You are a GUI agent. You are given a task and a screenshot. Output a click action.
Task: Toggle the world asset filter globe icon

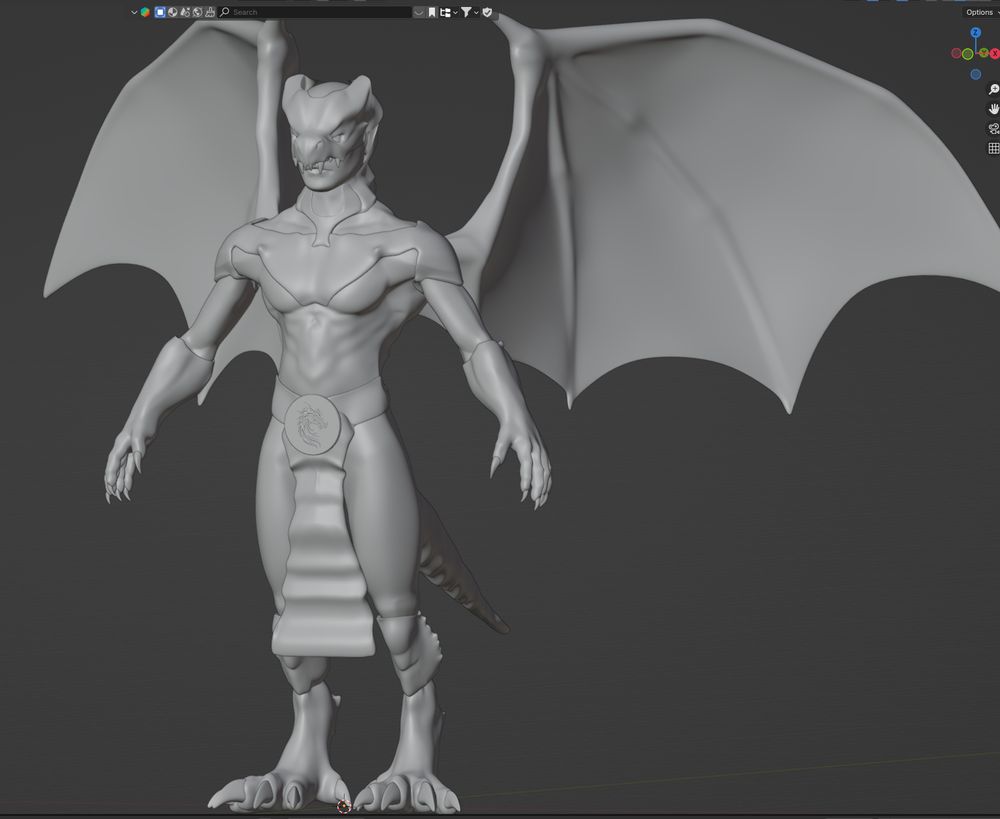(197, 12)
